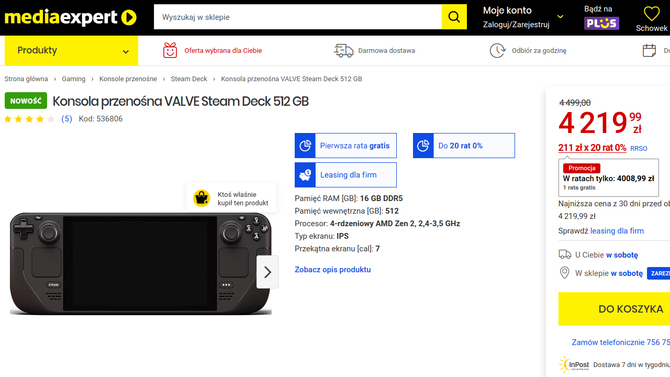The height and width of the screenshot is (377, 670).
Task: Click the PLUS badge icon
Action: click(601, 23)
